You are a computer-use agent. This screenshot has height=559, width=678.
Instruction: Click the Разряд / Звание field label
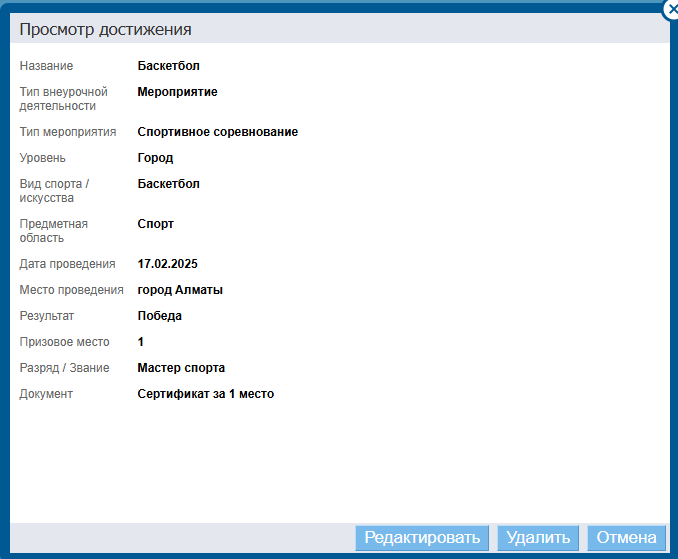[64, 368]
